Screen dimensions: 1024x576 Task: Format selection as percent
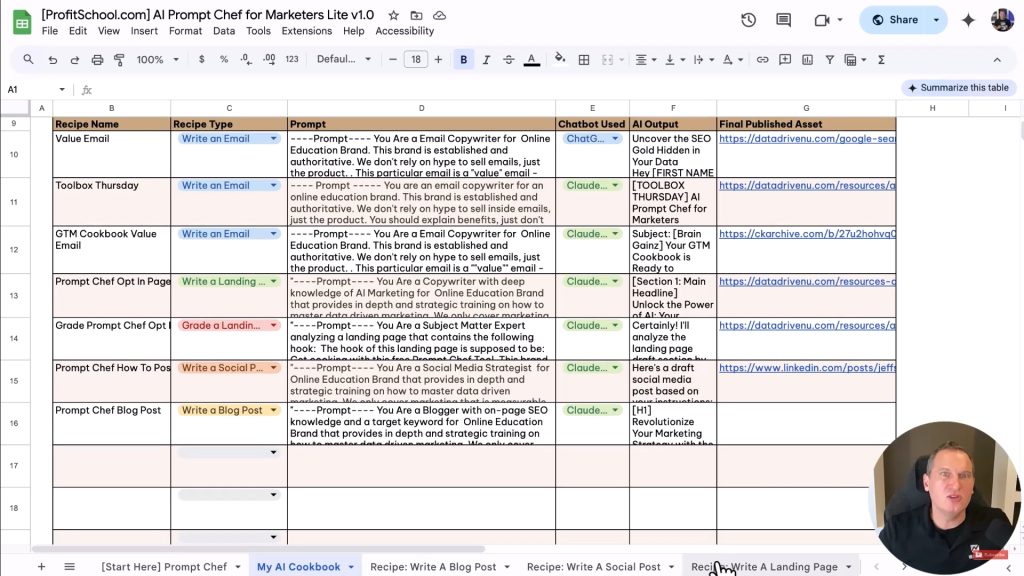point(224,59)
